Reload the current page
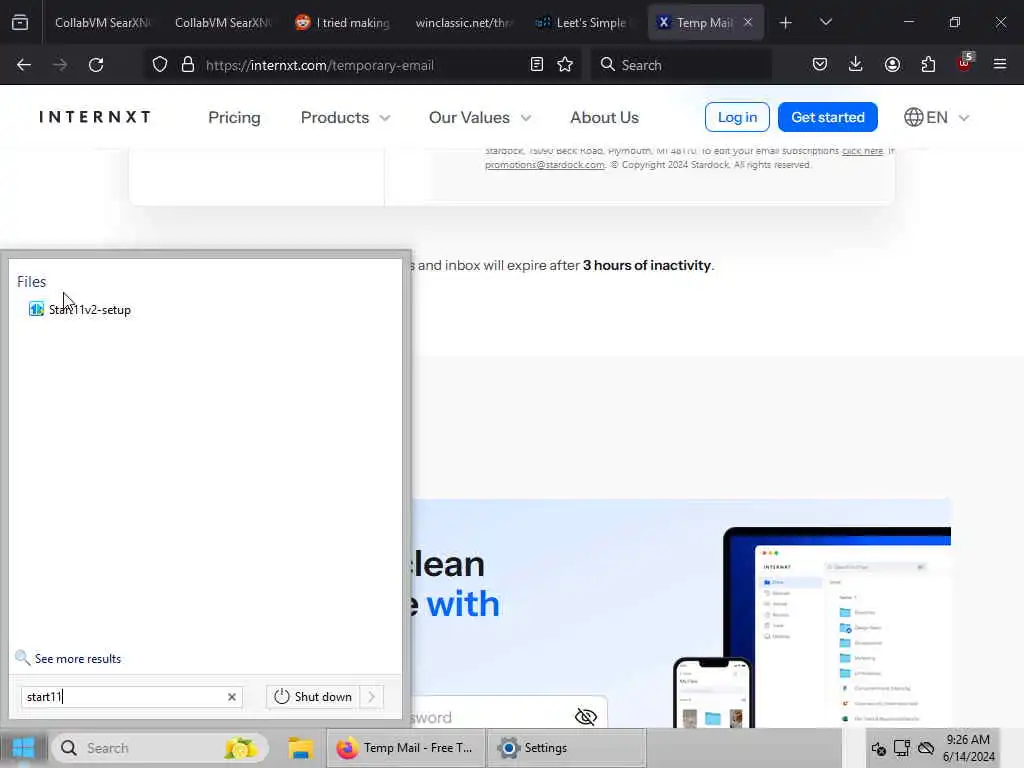The width and height of the screenshot is (1024, 768). tap(96, 65)
